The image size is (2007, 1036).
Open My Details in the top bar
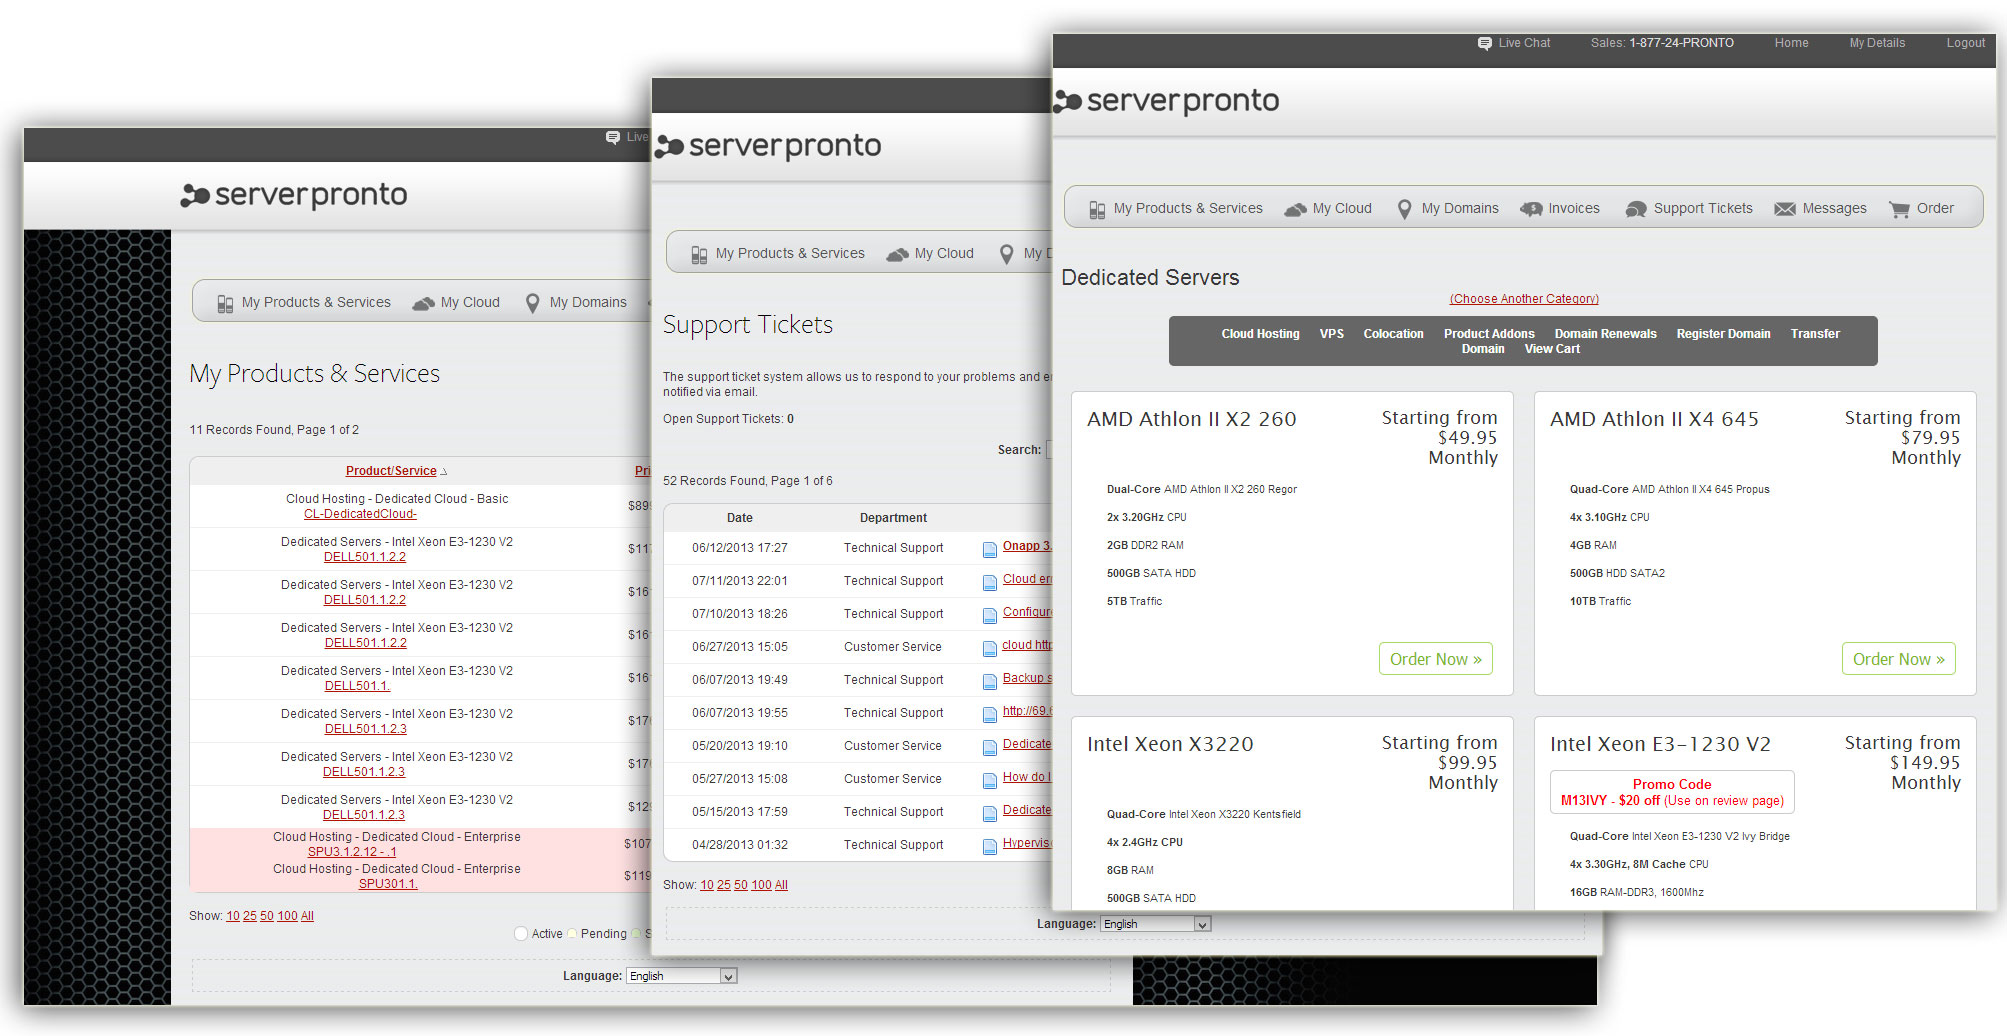(x=1877, y=43)
